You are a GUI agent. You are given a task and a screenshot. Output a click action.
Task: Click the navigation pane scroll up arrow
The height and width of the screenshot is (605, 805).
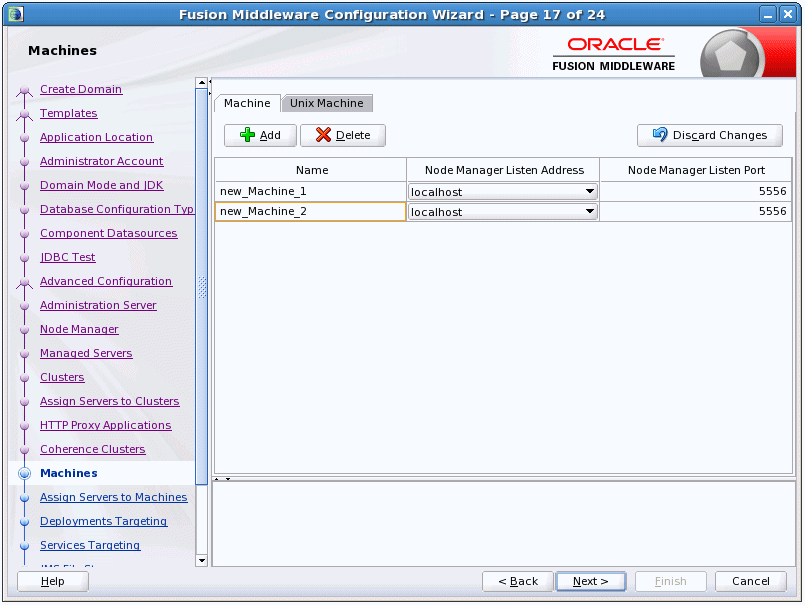202,83
